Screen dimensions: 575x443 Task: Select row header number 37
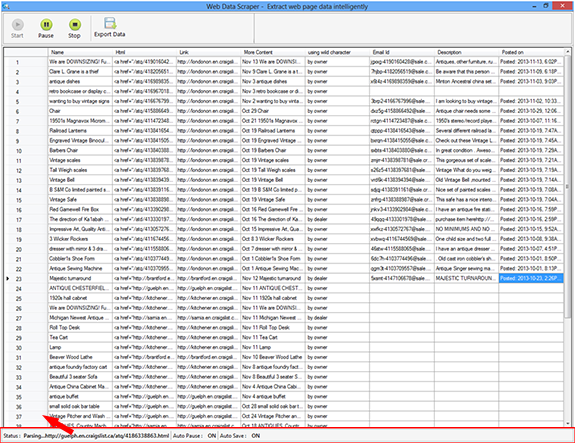26,417
